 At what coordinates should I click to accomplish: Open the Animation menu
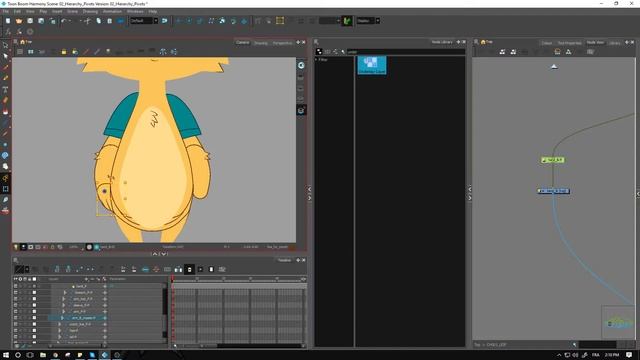pos(112,11)
